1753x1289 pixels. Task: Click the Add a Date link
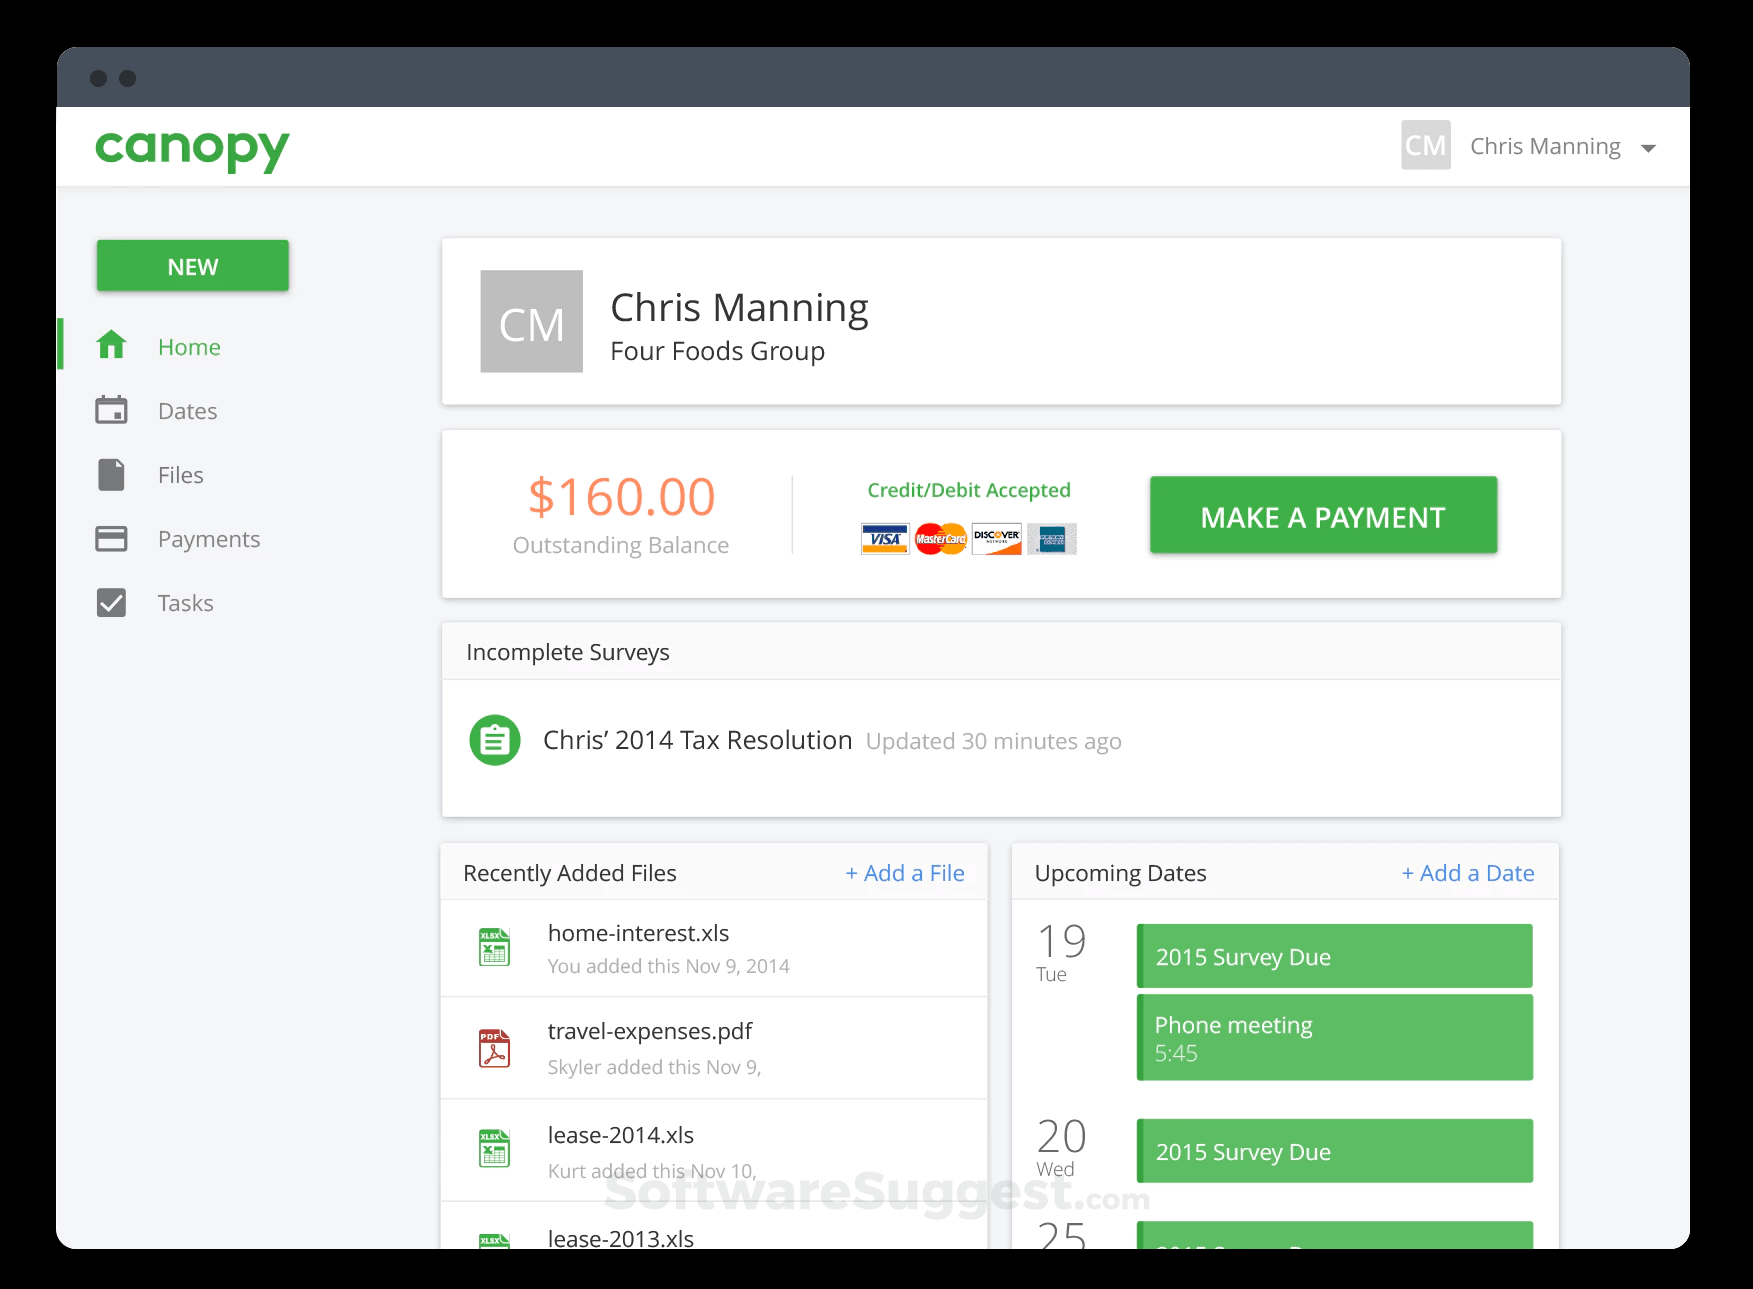pyautogui.click(x=1468, y=872)
